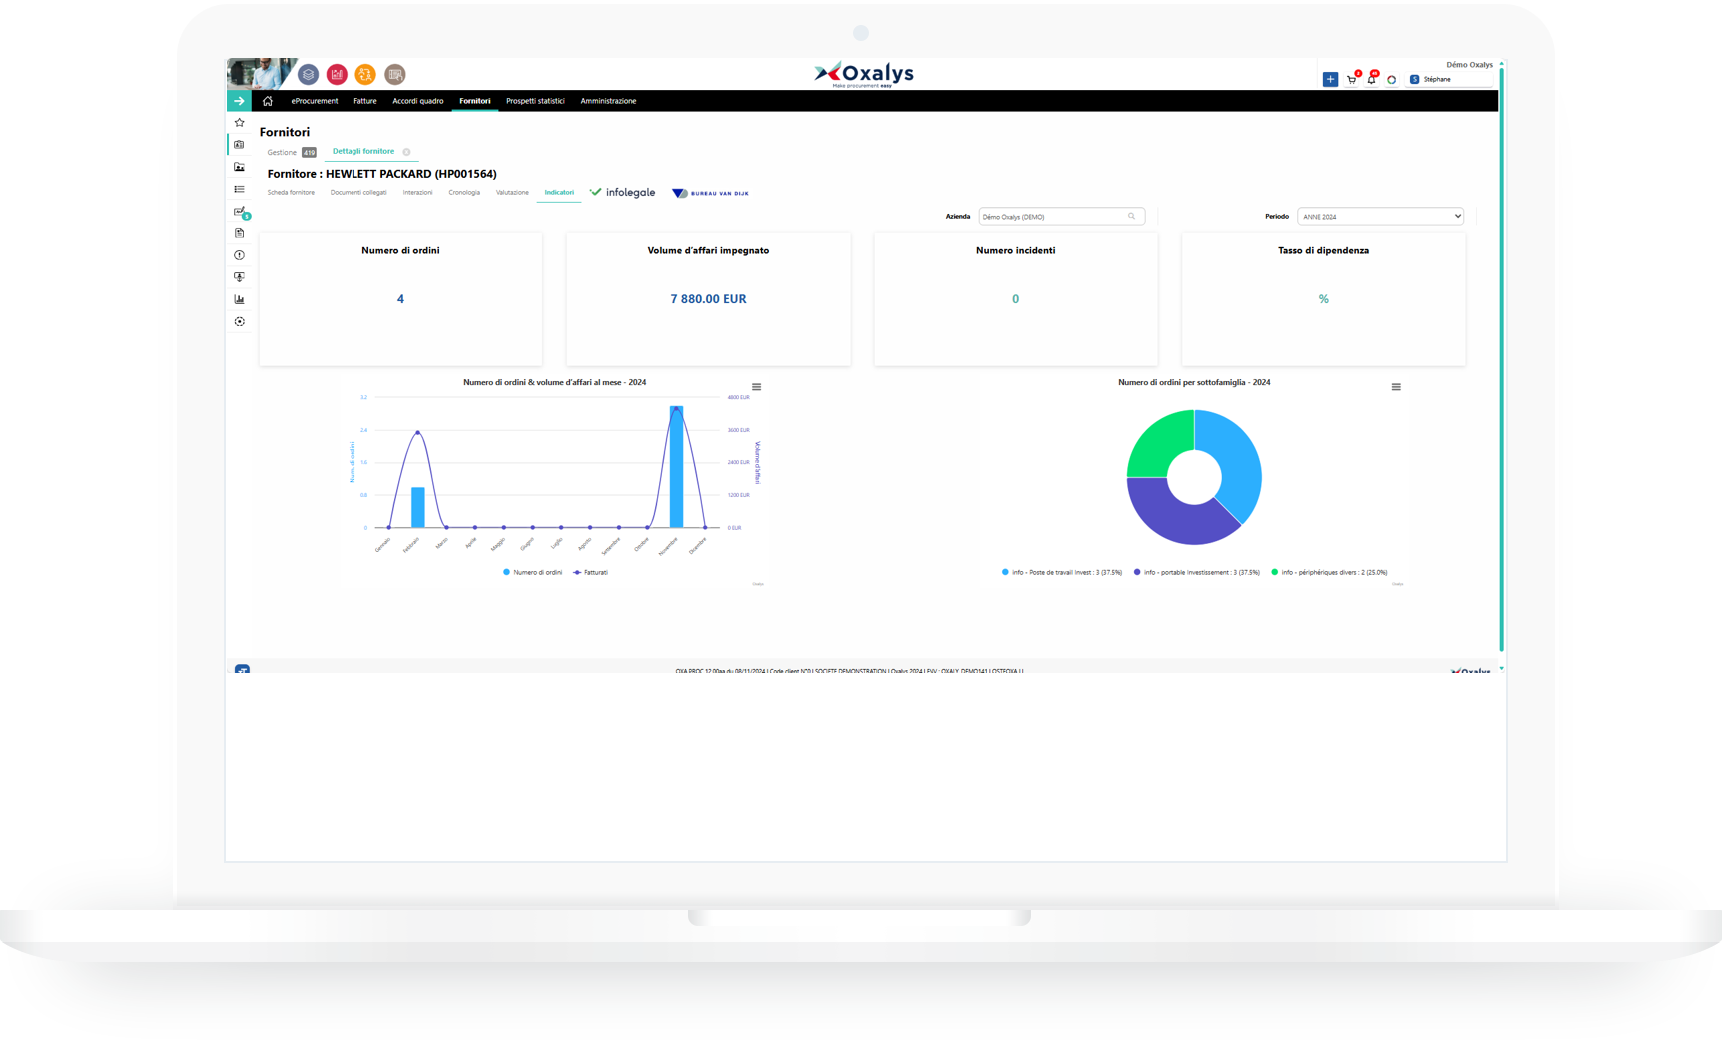The height and width of the screenshot is (1040, 1722).
Task: Open the document sidebar icon
Action: point(239,233)
